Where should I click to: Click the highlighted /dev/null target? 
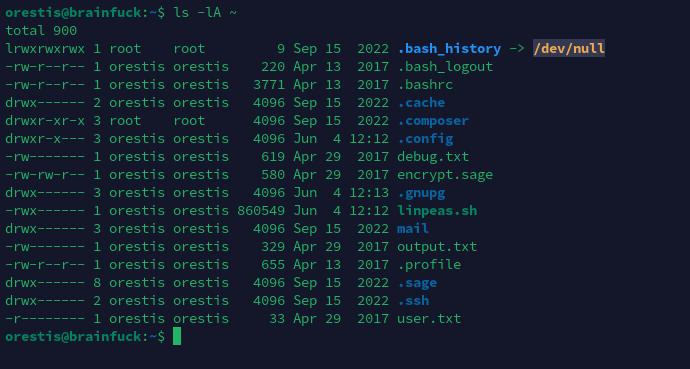569,48
